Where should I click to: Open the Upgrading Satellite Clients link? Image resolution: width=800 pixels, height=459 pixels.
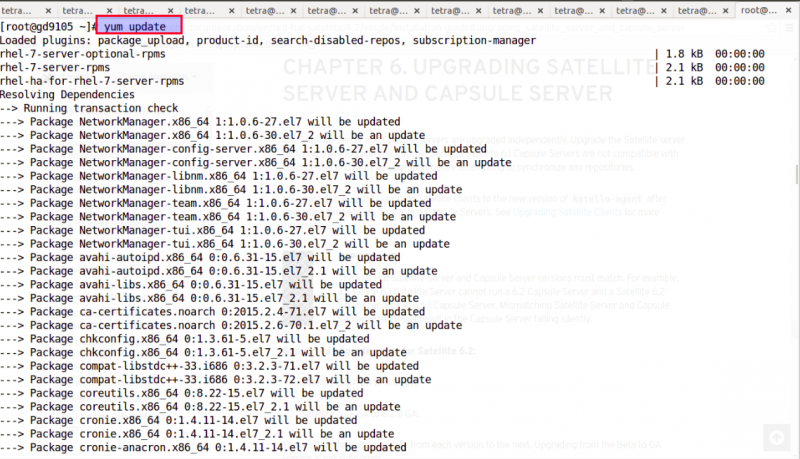(x=567, y=212)
